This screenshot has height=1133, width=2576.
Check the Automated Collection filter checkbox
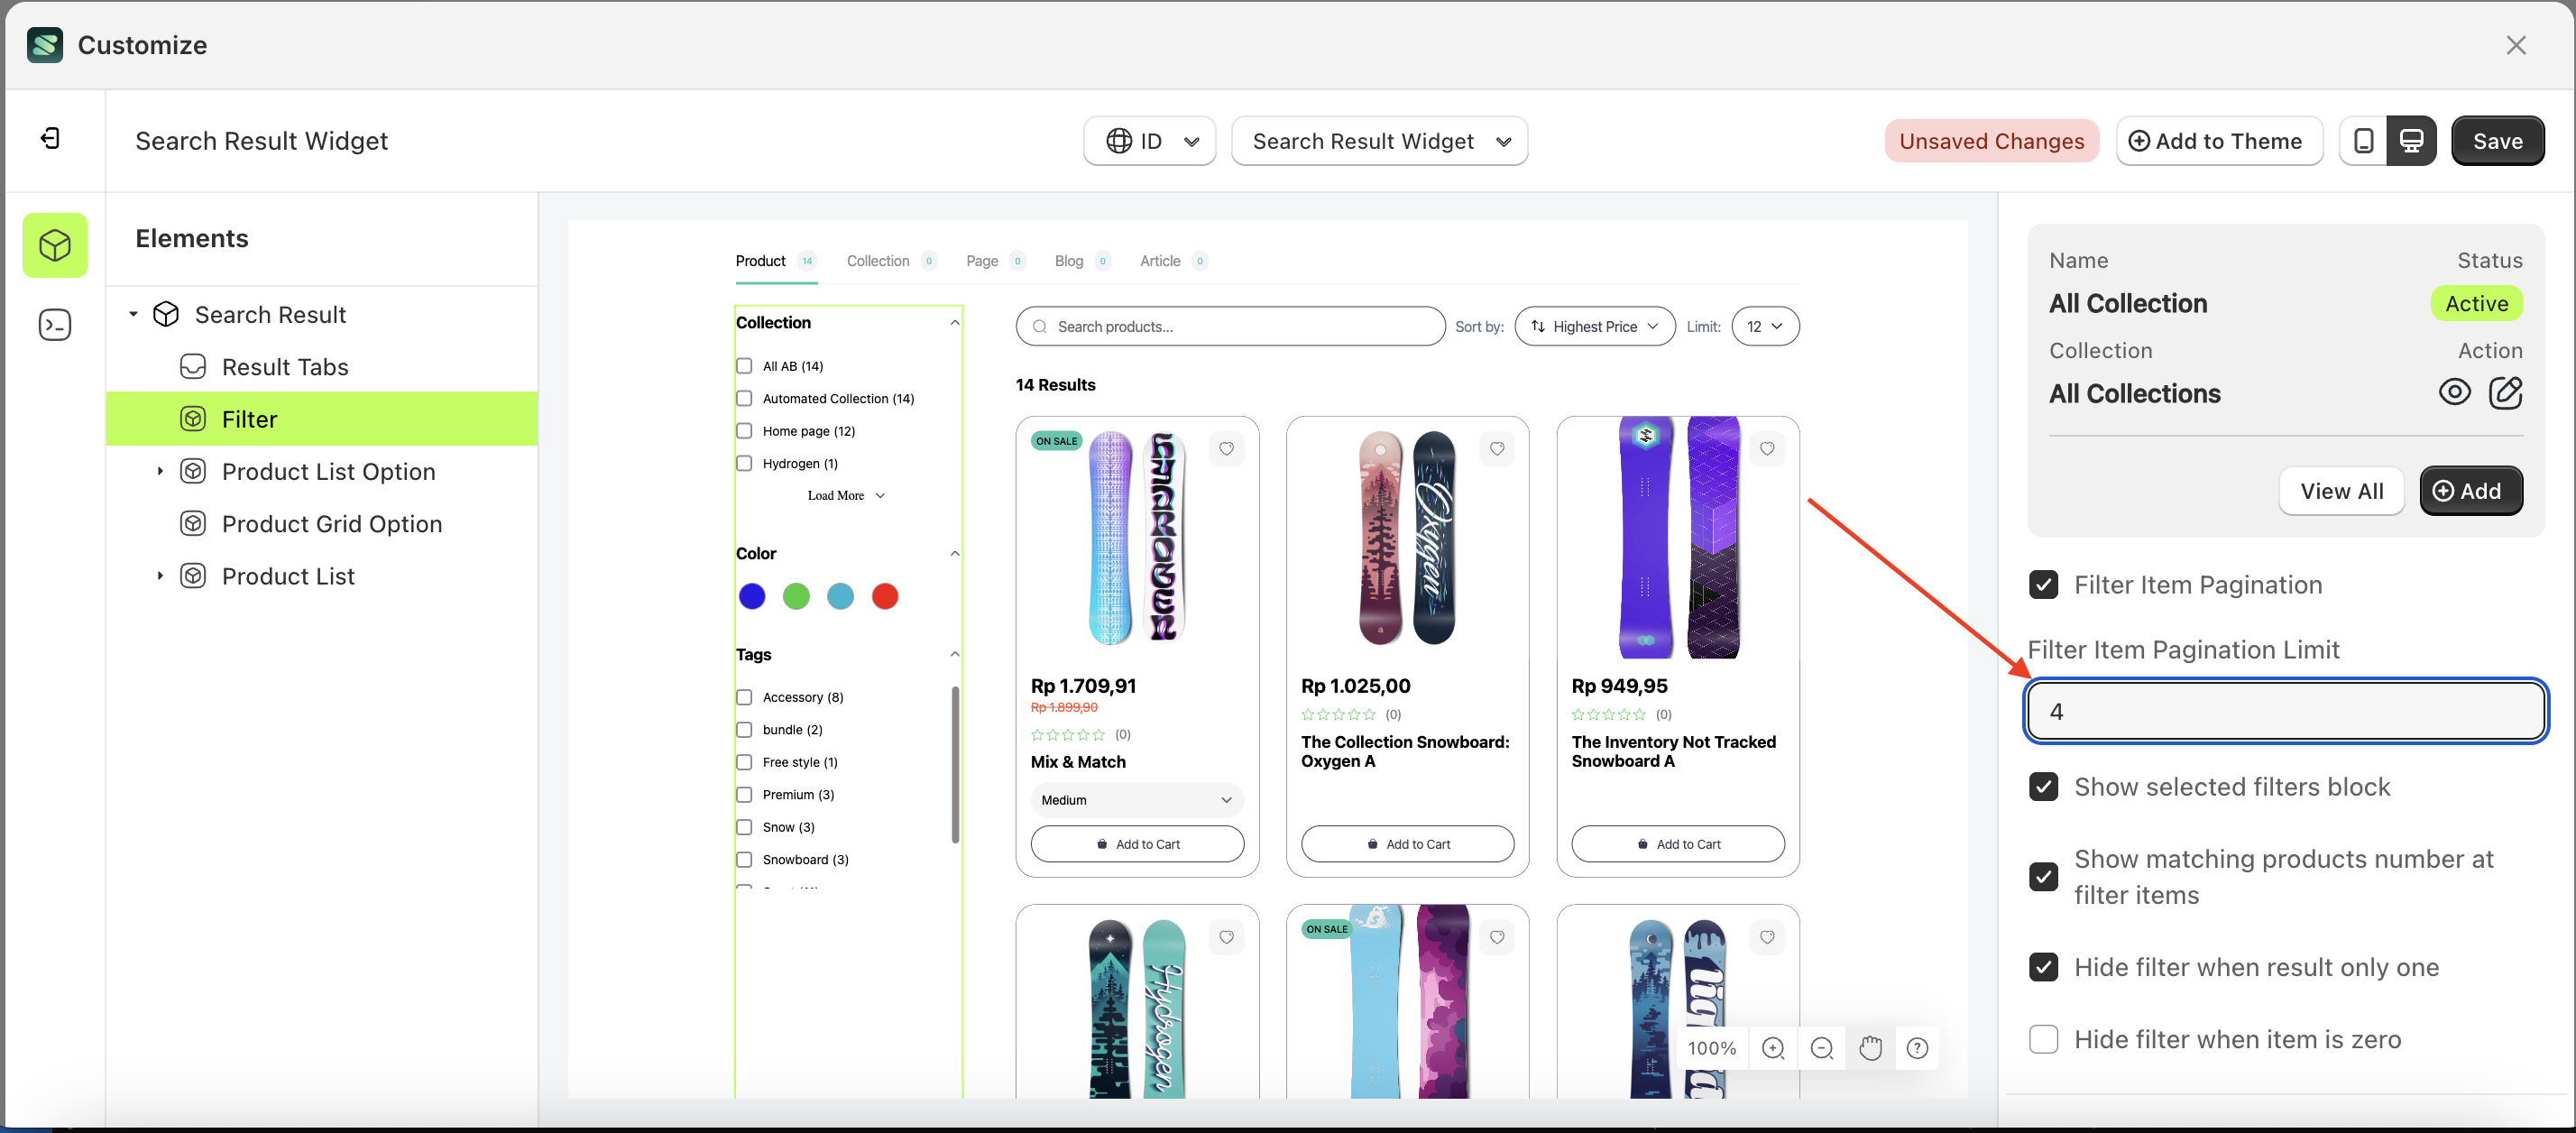pyautogui.click(x=744, y=398)
